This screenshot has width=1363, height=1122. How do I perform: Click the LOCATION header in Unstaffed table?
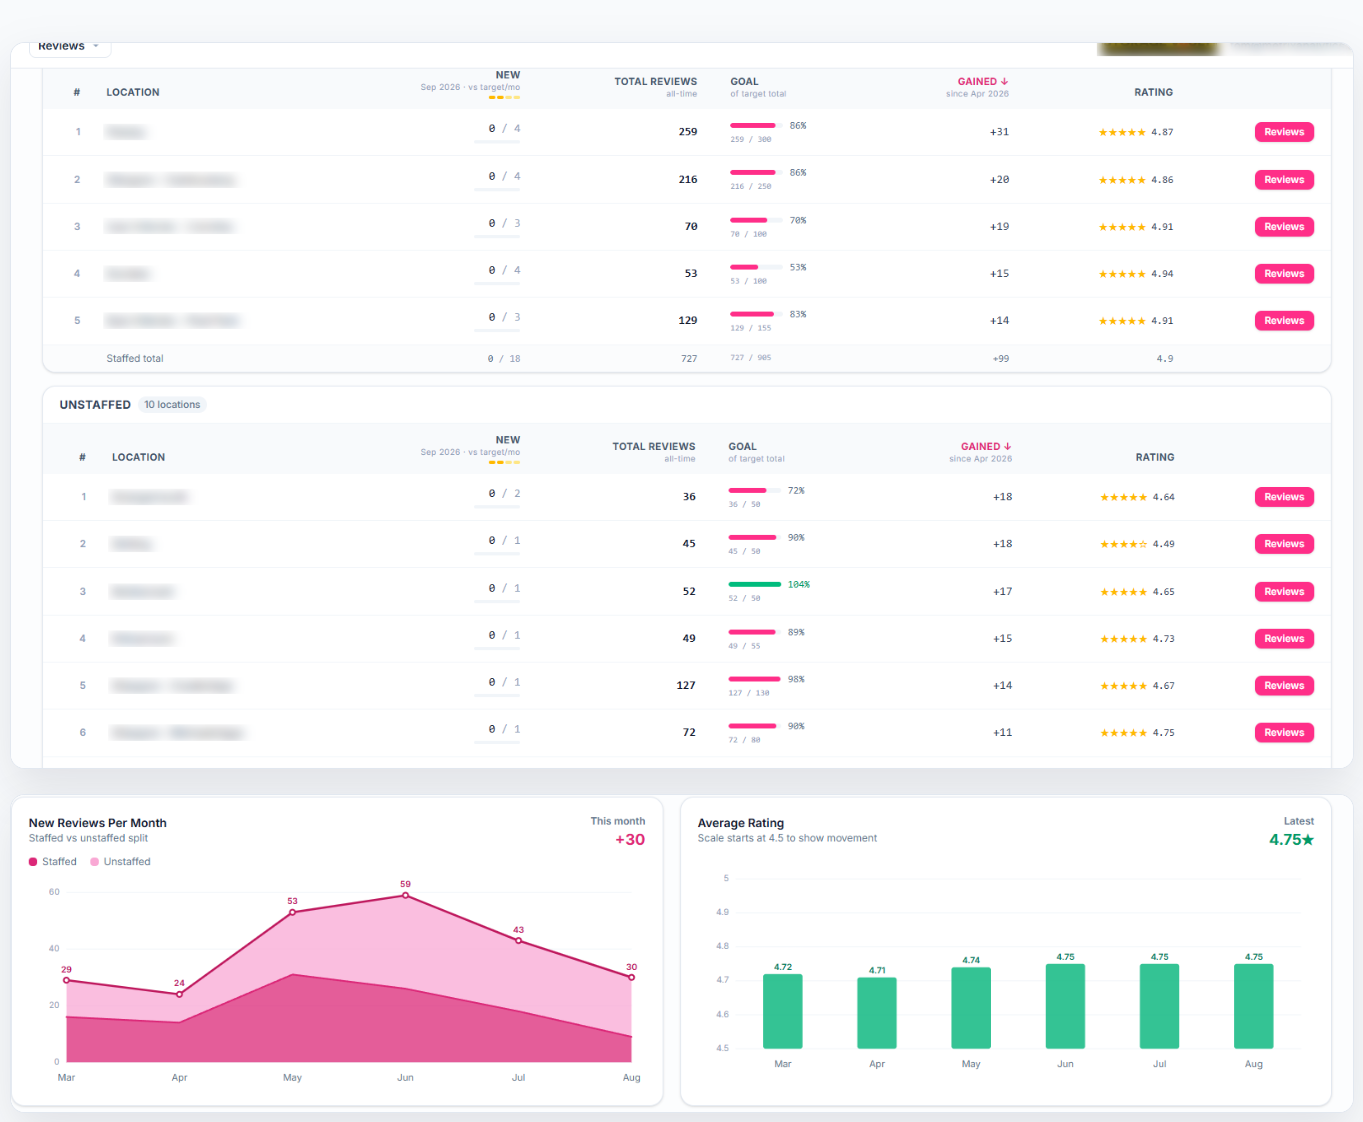point(138,457)
